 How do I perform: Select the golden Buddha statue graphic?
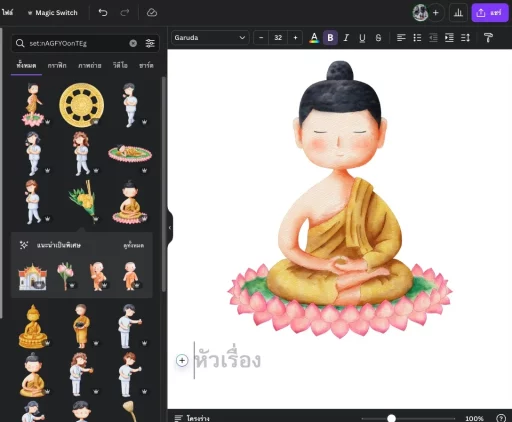click(33, 327)
